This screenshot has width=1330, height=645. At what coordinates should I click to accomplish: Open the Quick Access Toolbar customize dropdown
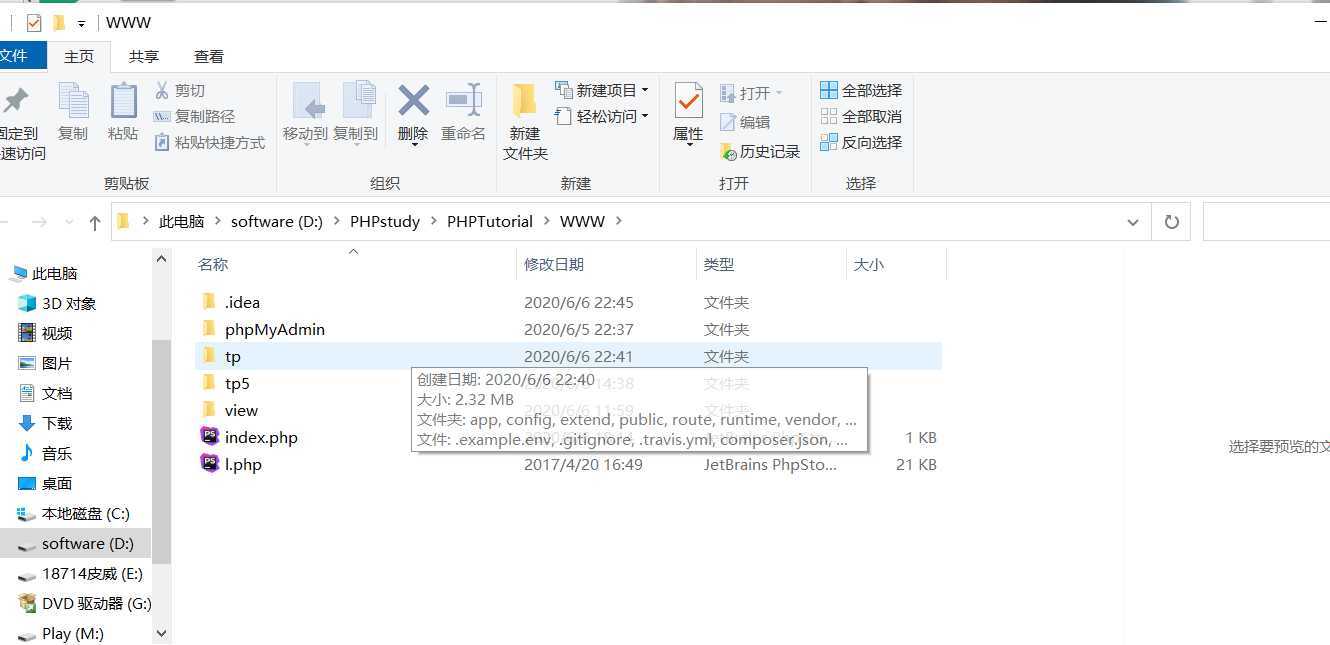click(81, 23)
